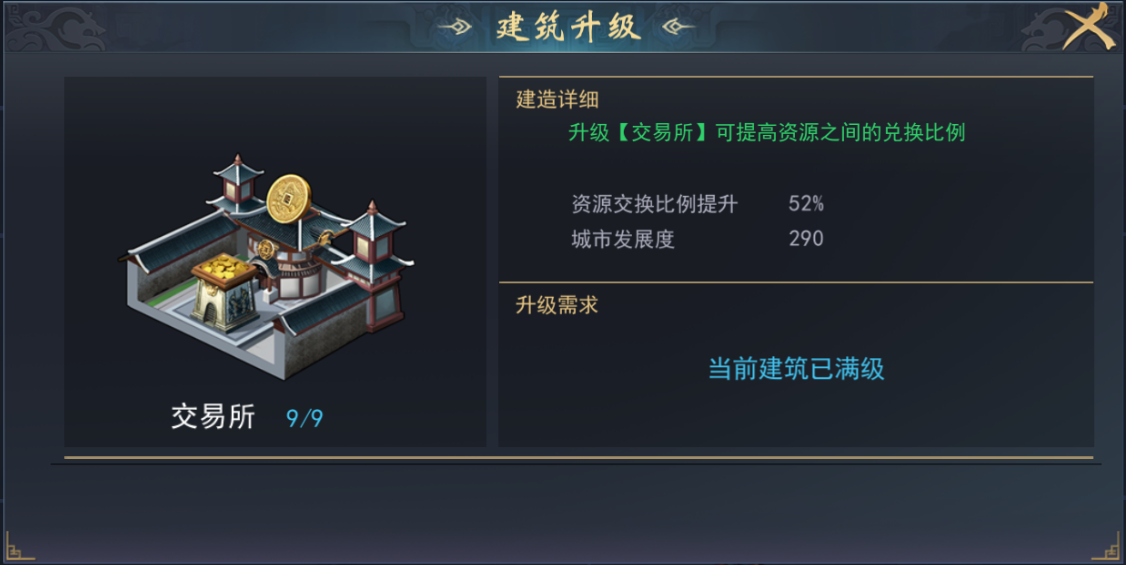1126x565 pixels.
Task: Click the right arrow ornament beside title
Action: (679, 27)
